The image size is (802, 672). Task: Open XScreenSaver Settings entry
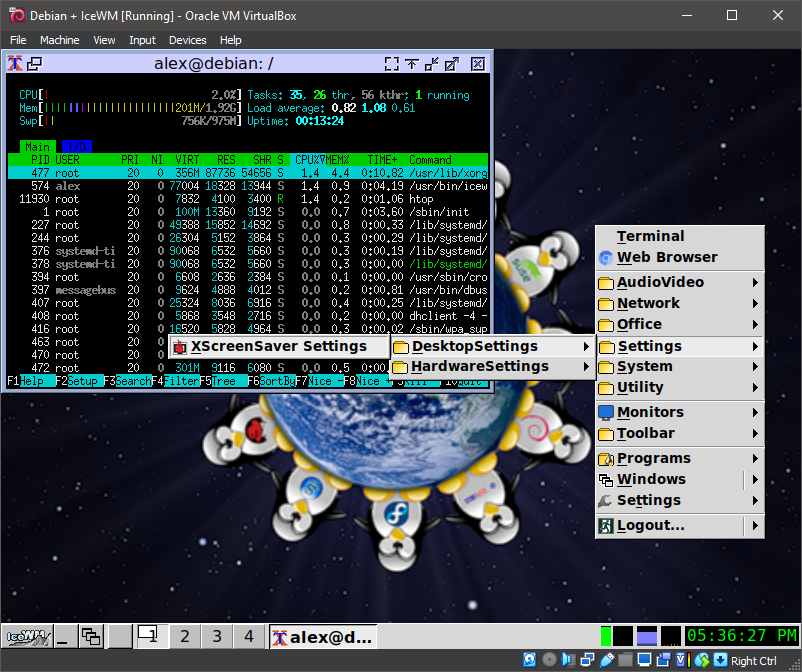point(278,346)
